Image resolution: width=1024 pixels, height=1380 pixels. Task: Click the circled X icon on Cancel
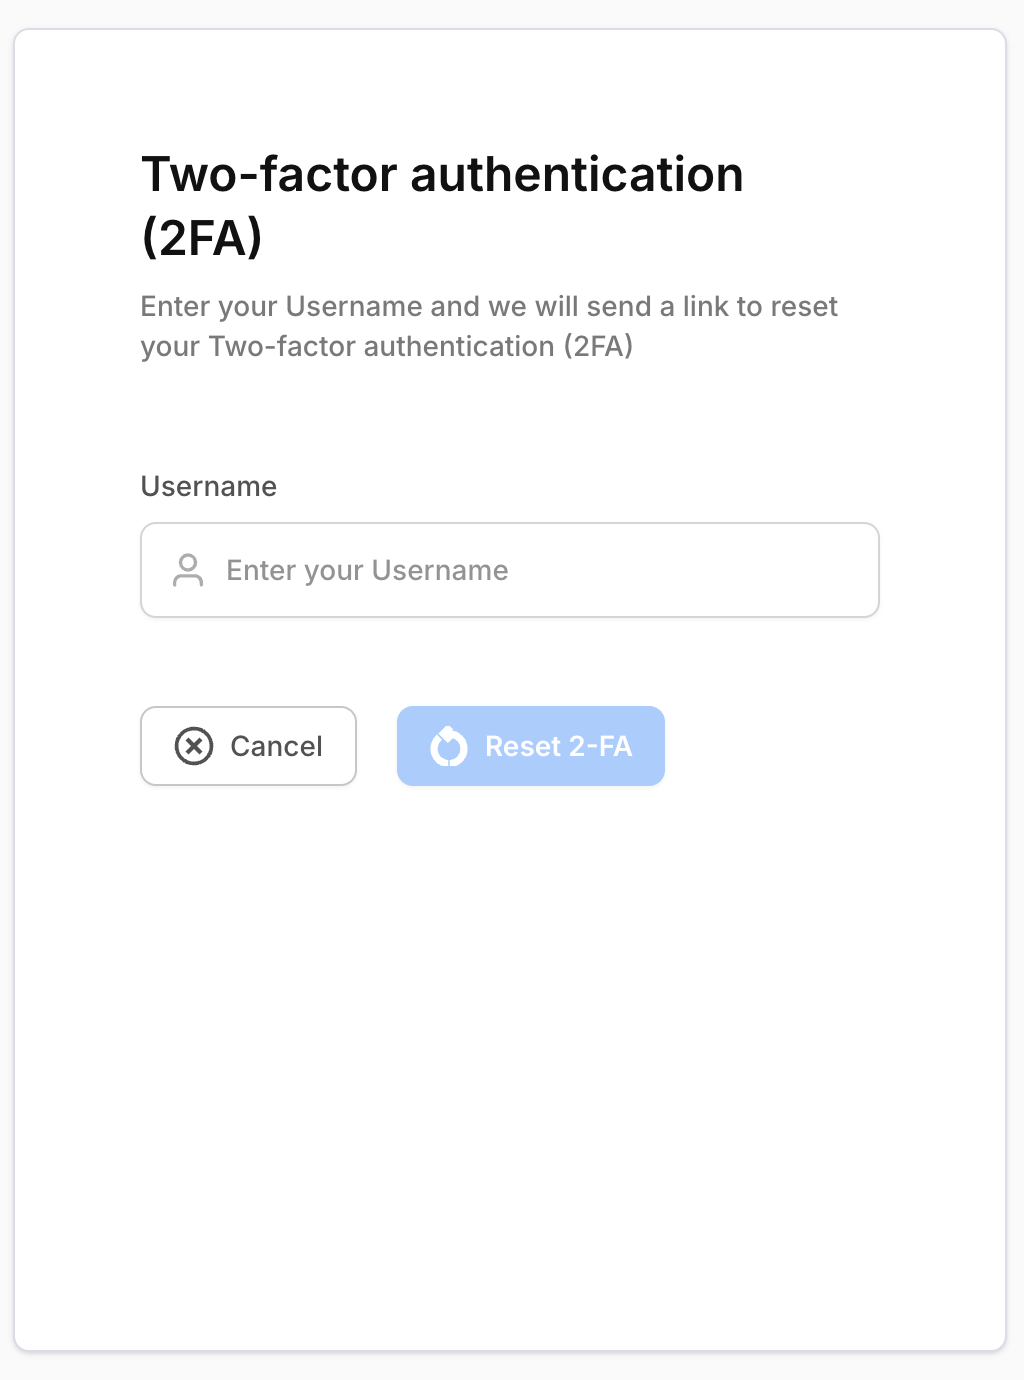point(194,746)
